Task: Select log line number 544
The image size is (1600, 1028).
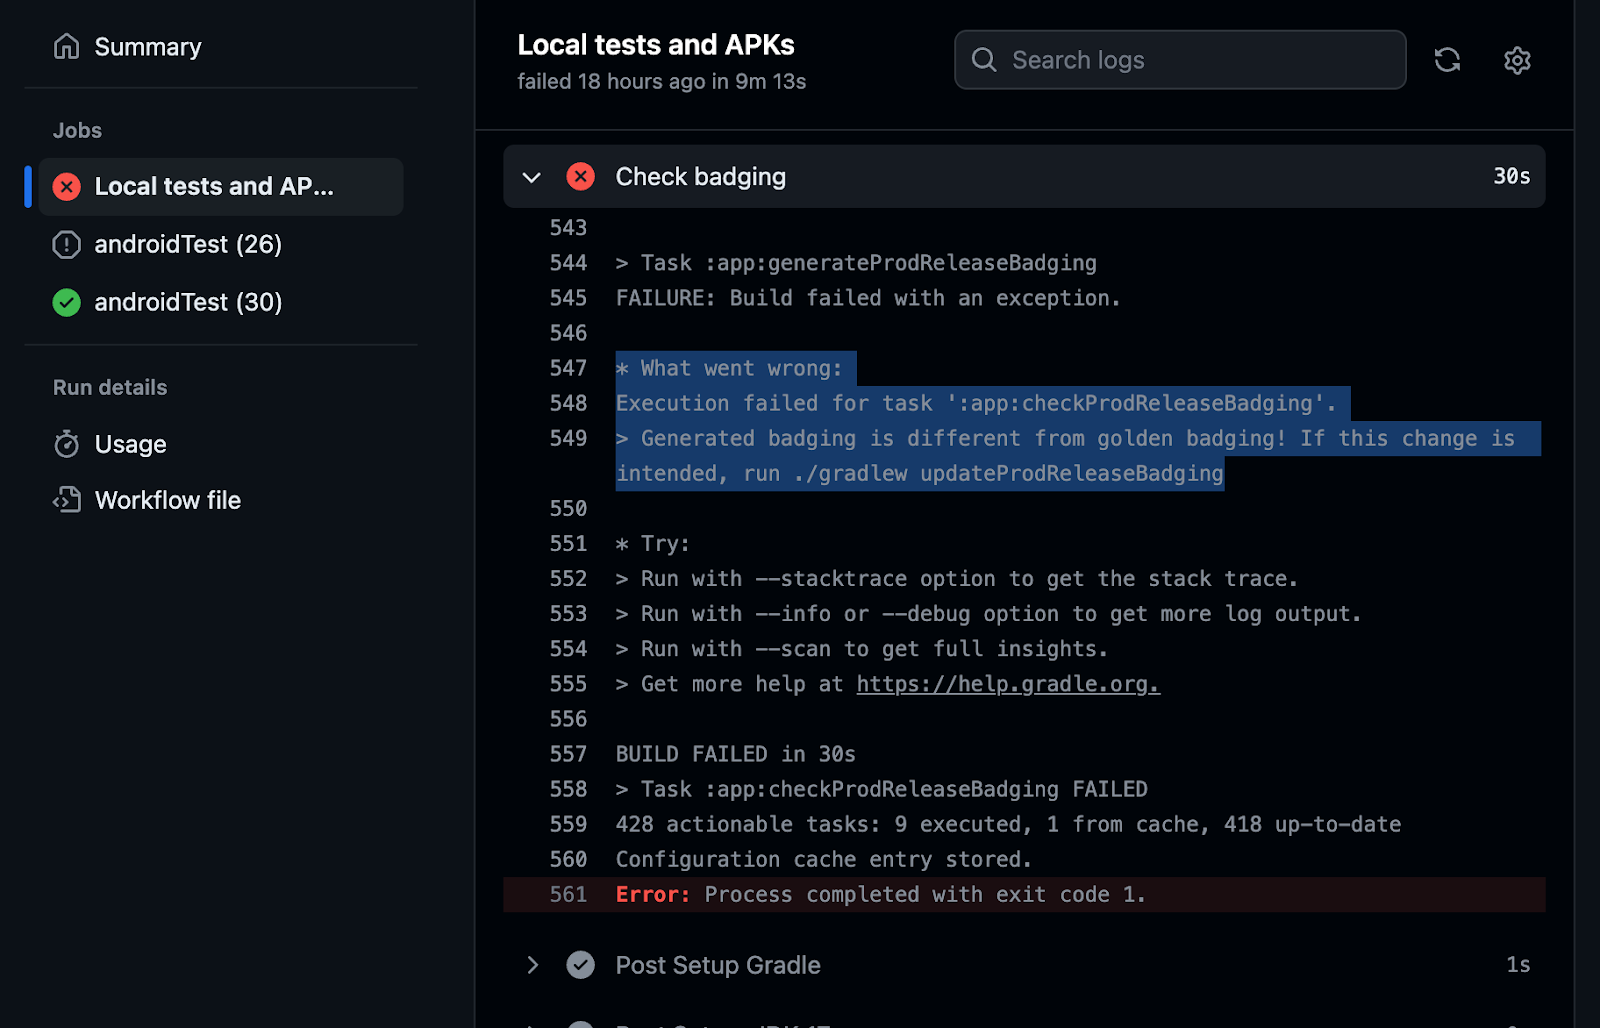Action: coord(568,263)
